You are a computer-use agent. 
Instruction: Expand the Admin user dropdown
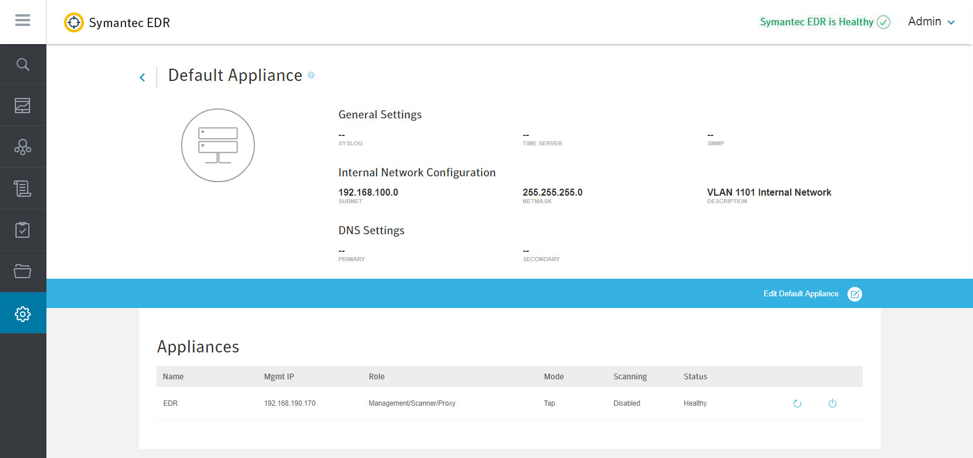[x=931, y=22]
